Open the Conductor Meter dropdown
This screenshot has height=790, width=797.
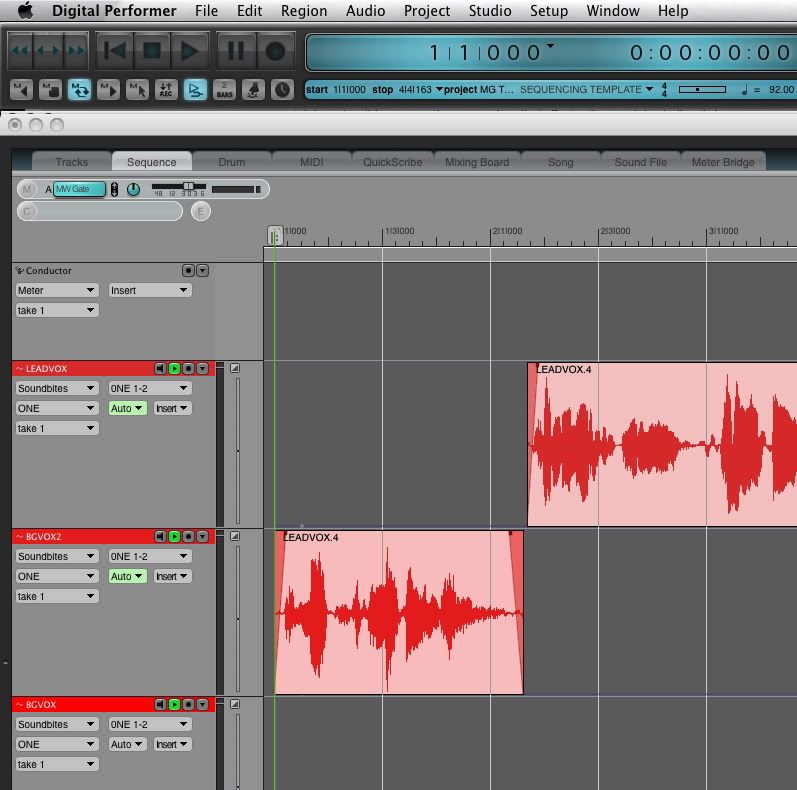click(x=56, y=290)
